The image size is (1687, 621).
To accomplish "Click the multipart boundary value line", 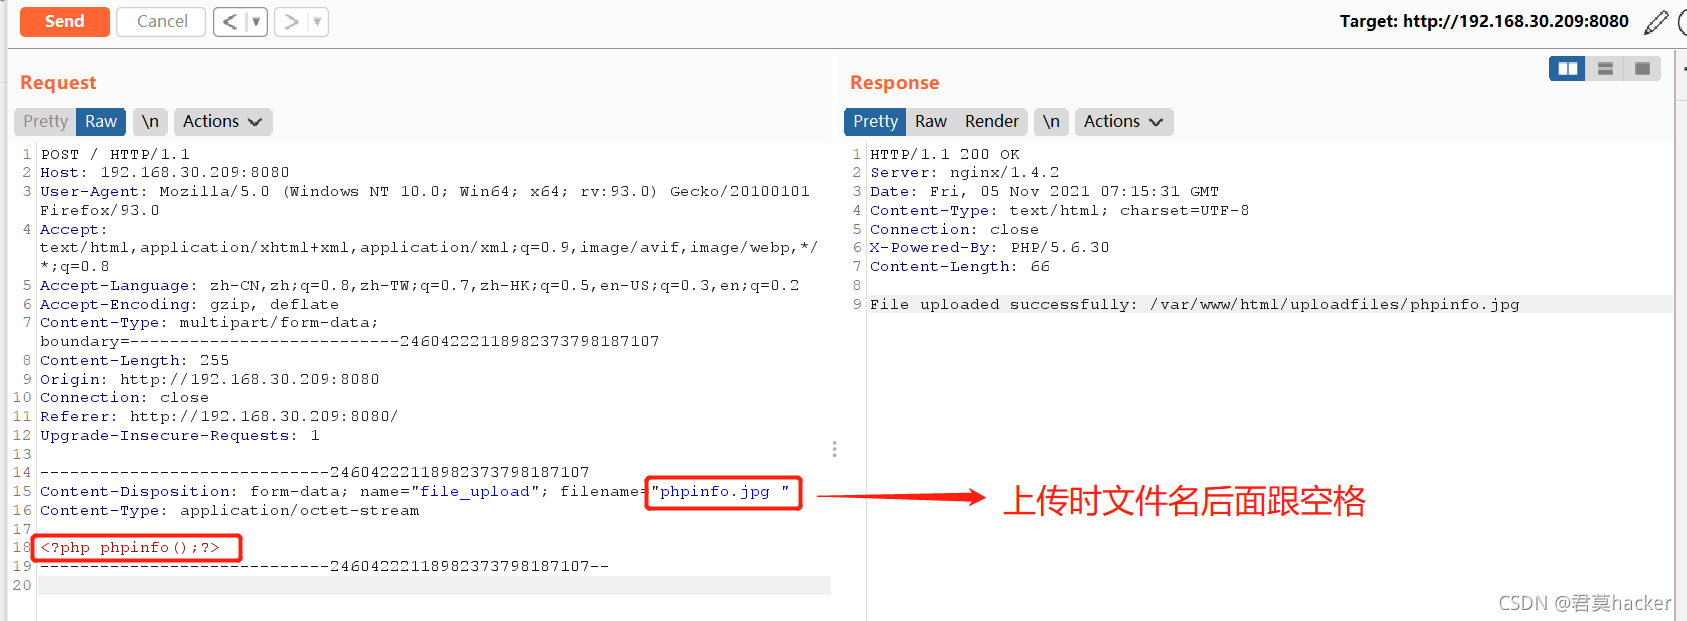I will 350,341.
